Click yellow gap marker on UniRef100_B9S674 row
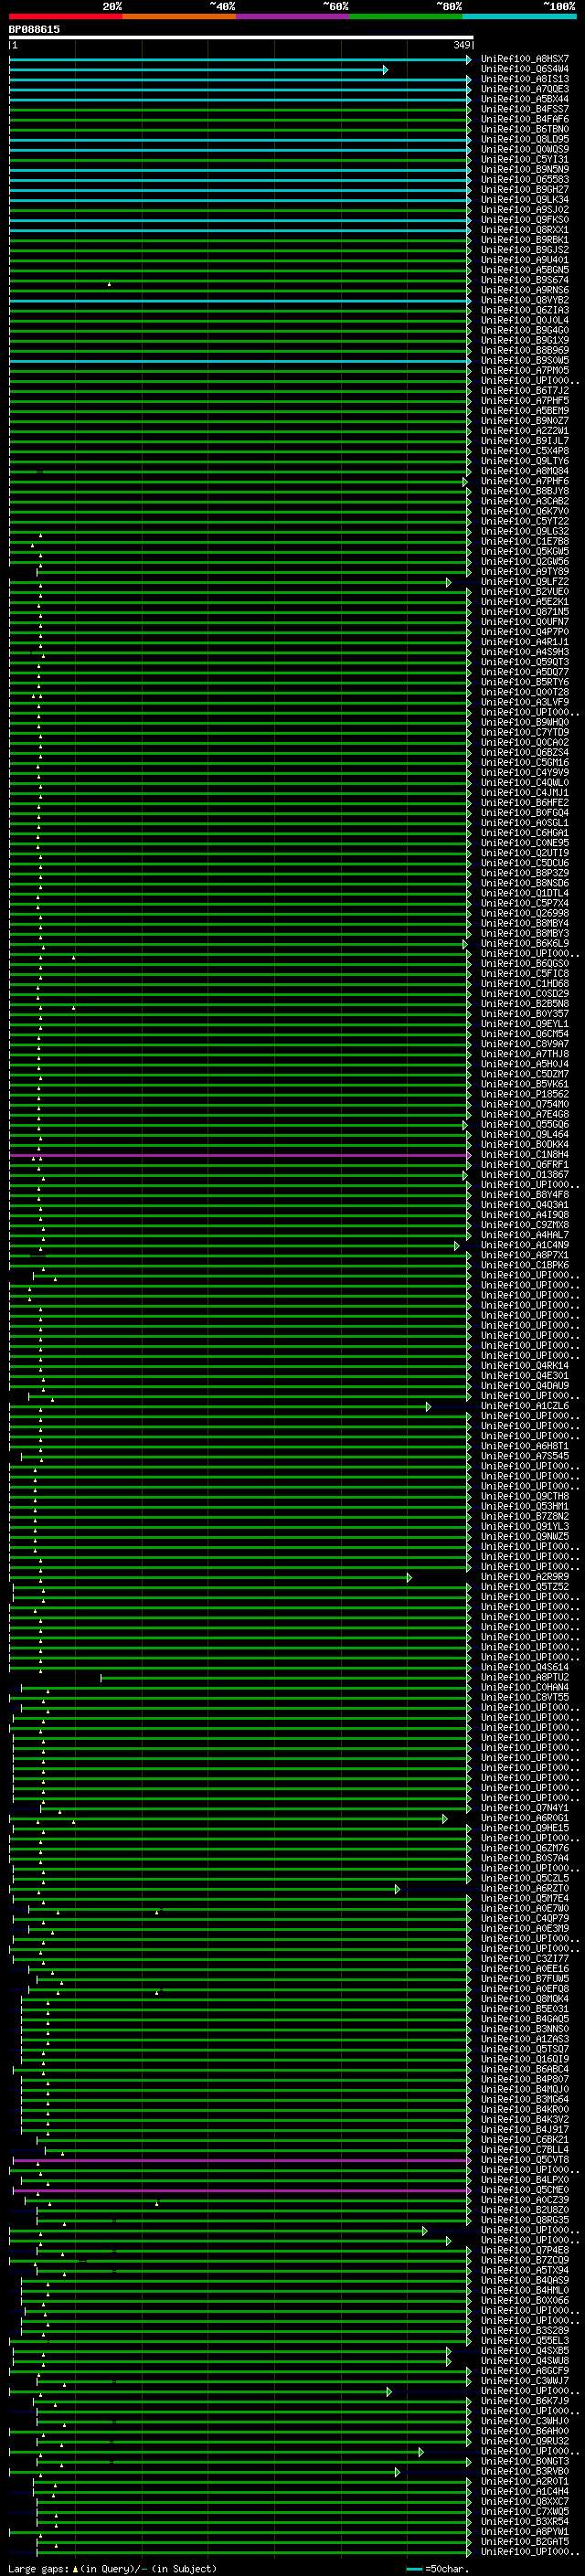 109,284
